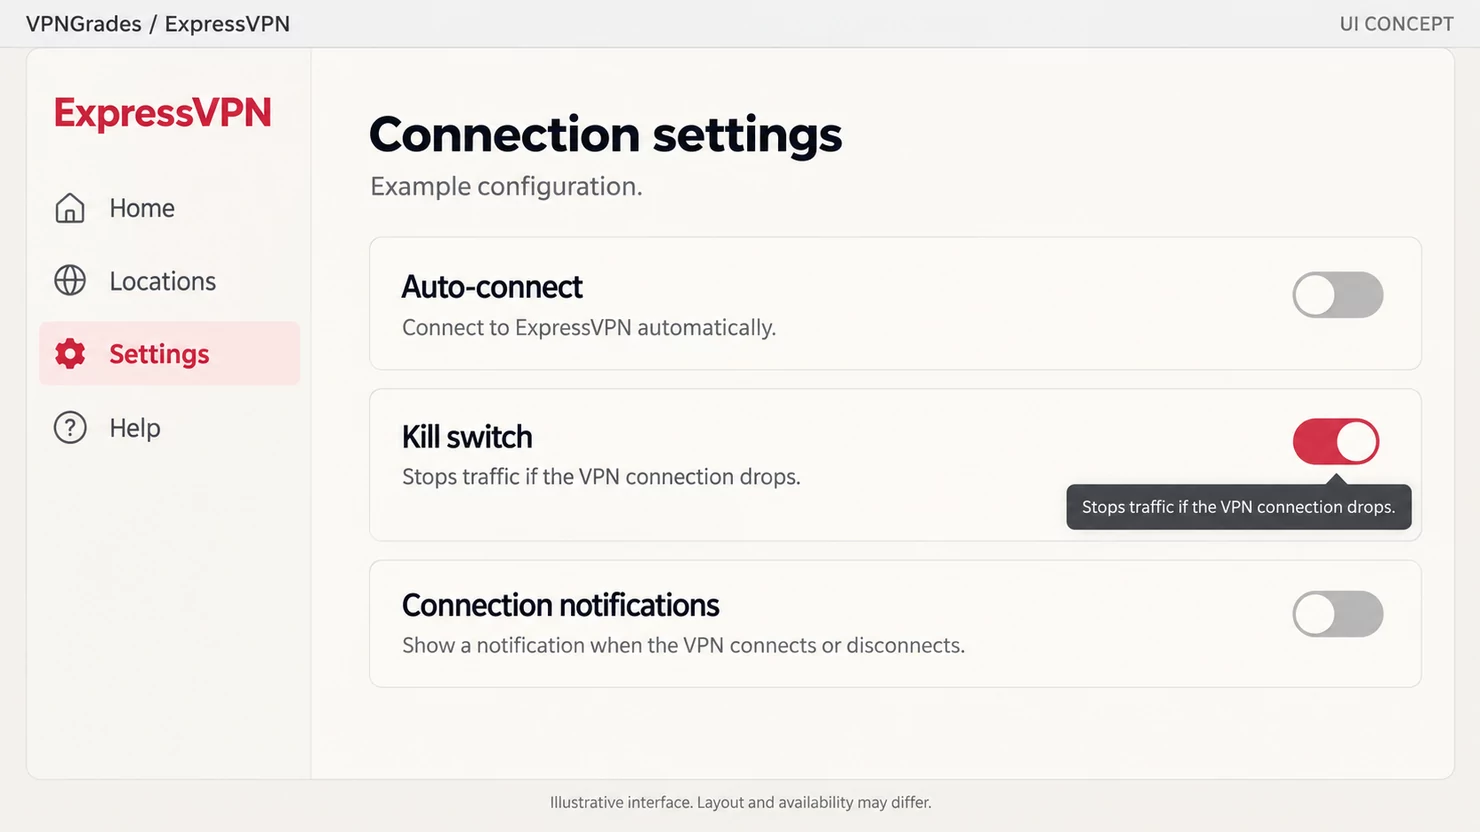1480x832 pixels.
Task: Enable the Auto-connect toggle
Action: pyautogui.click(x=1338, y=295)
